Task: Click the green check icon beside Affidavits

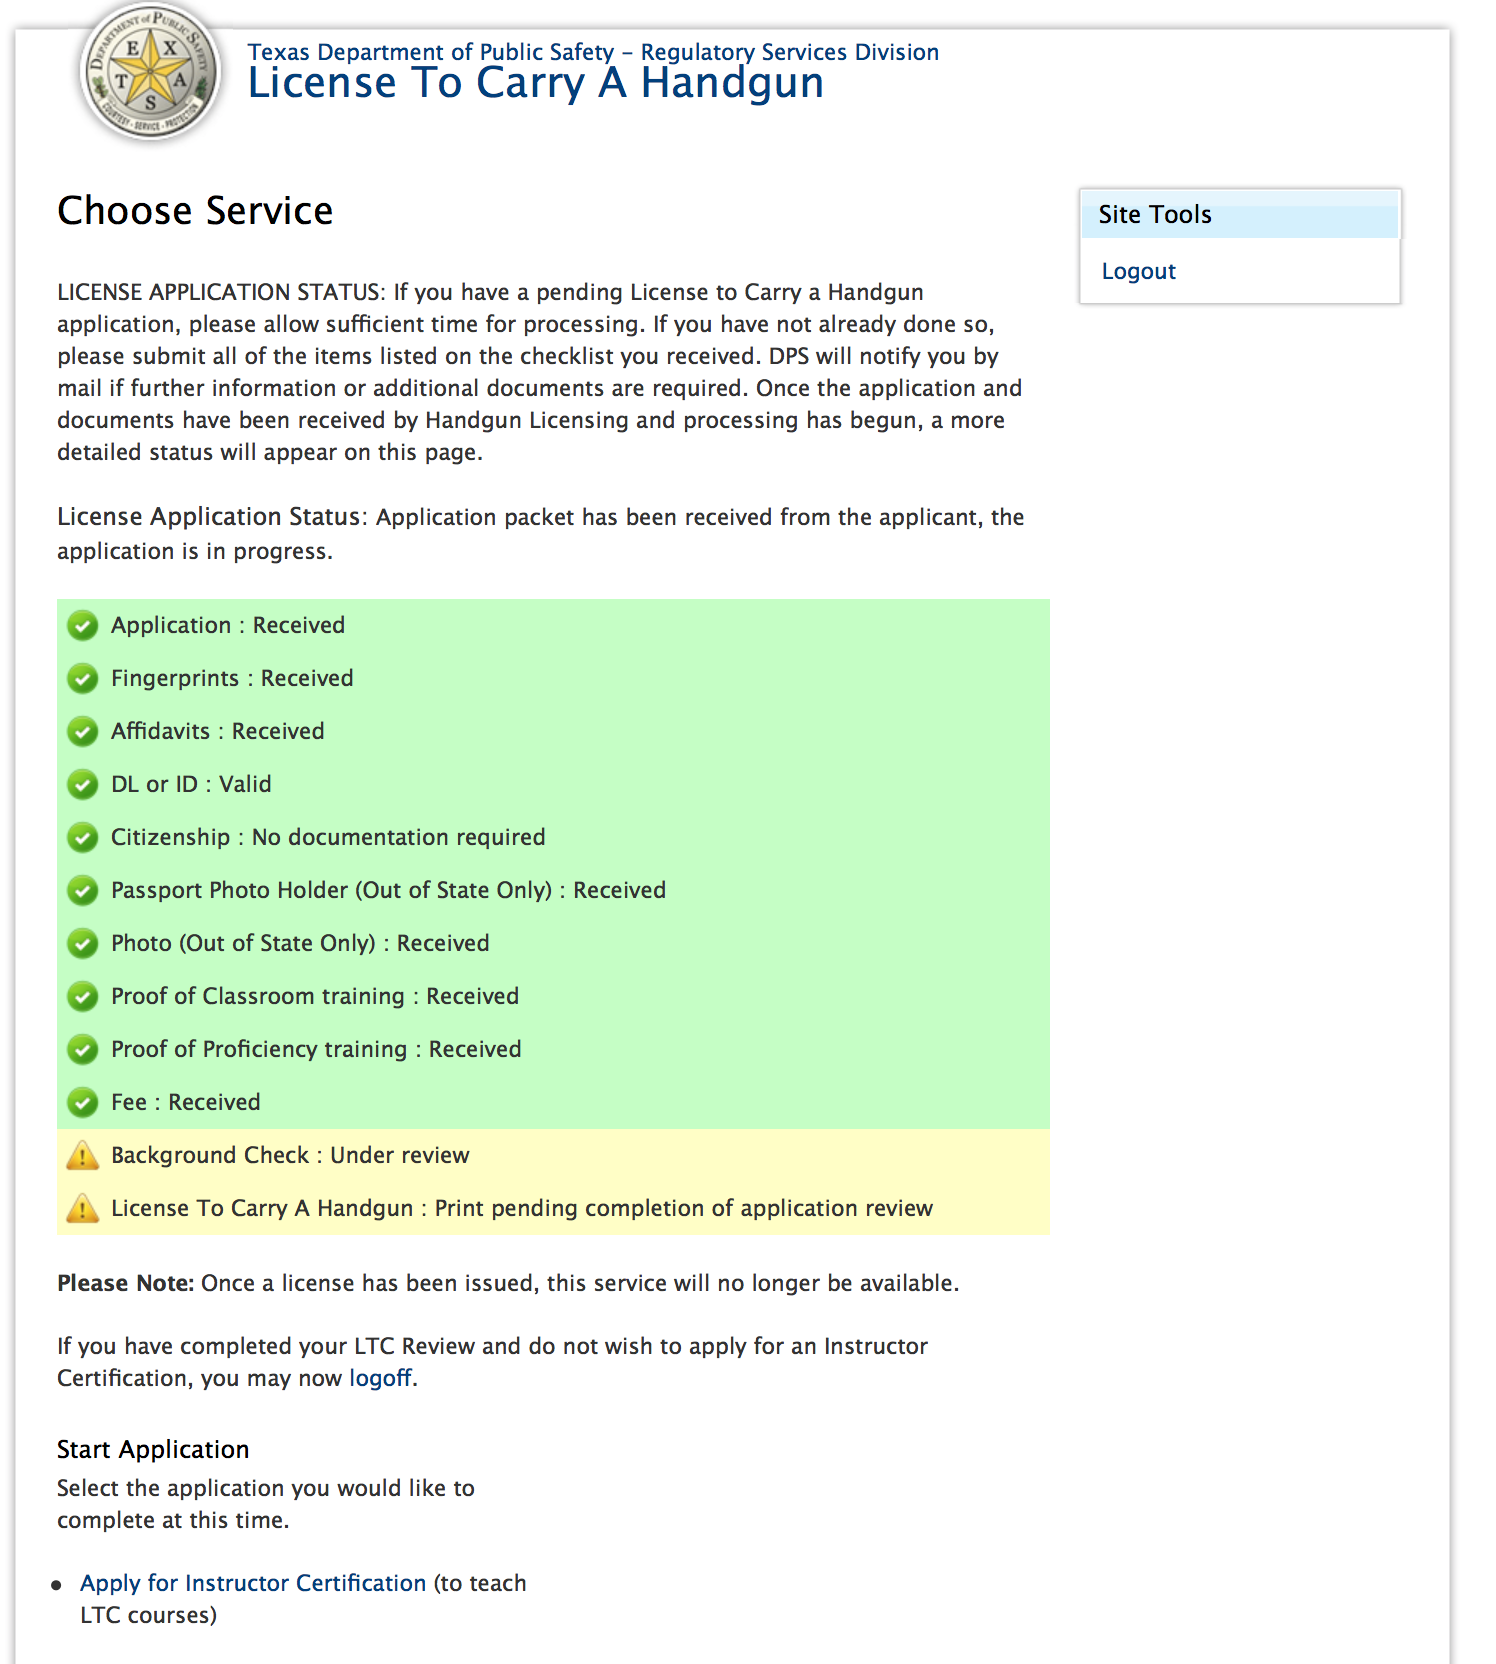Action: pyautogui.click(x=82, y=732)
